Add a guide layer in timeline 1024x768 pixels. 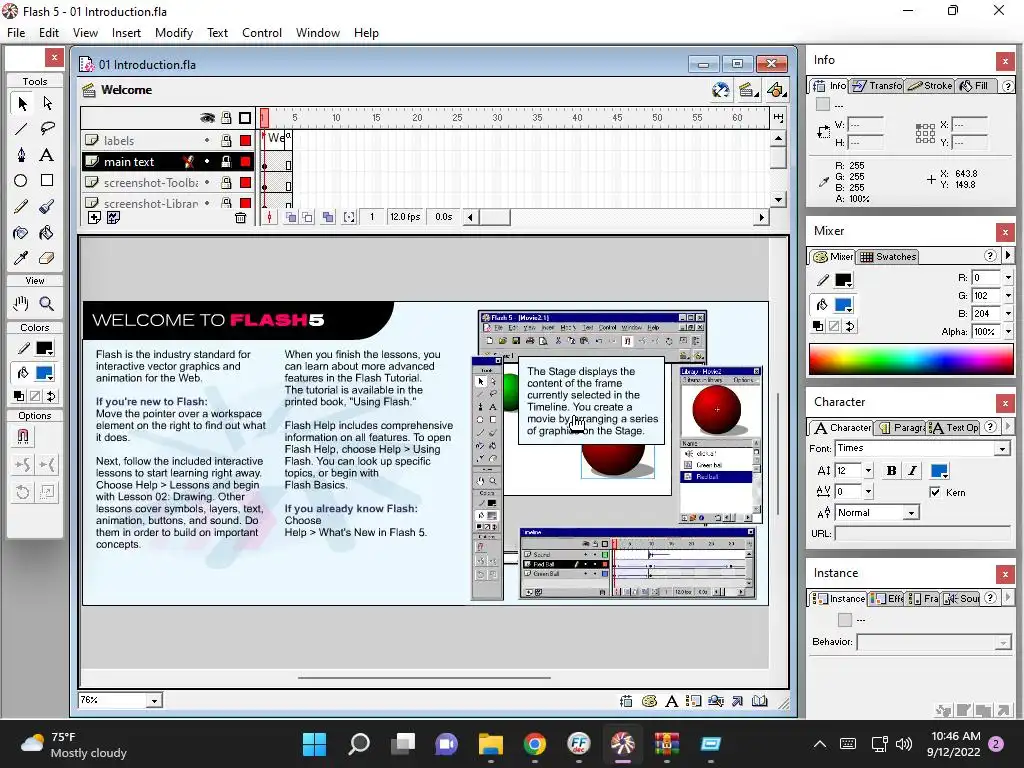coord(114,218)
